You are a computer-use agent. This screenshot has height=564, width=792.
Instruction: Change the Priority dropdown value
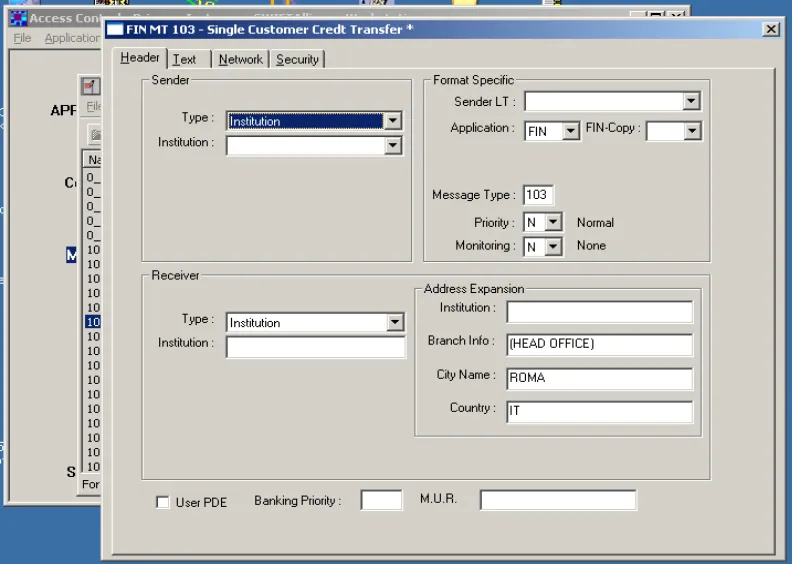[553, 223]
